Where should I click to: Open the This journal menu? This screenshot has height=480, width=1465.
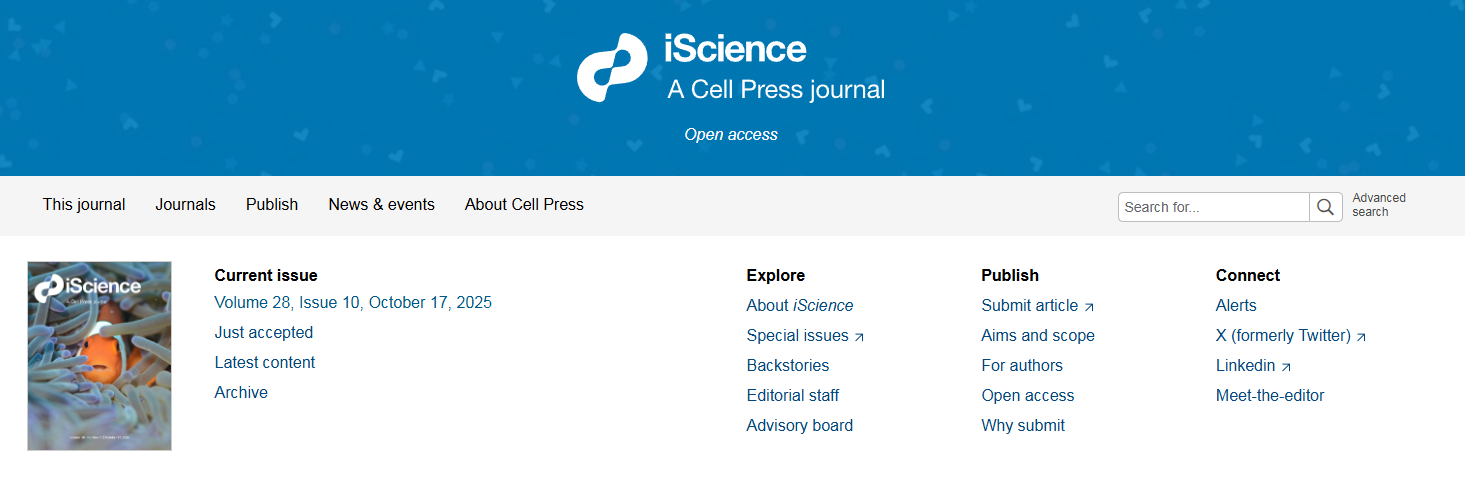(84, 204)
